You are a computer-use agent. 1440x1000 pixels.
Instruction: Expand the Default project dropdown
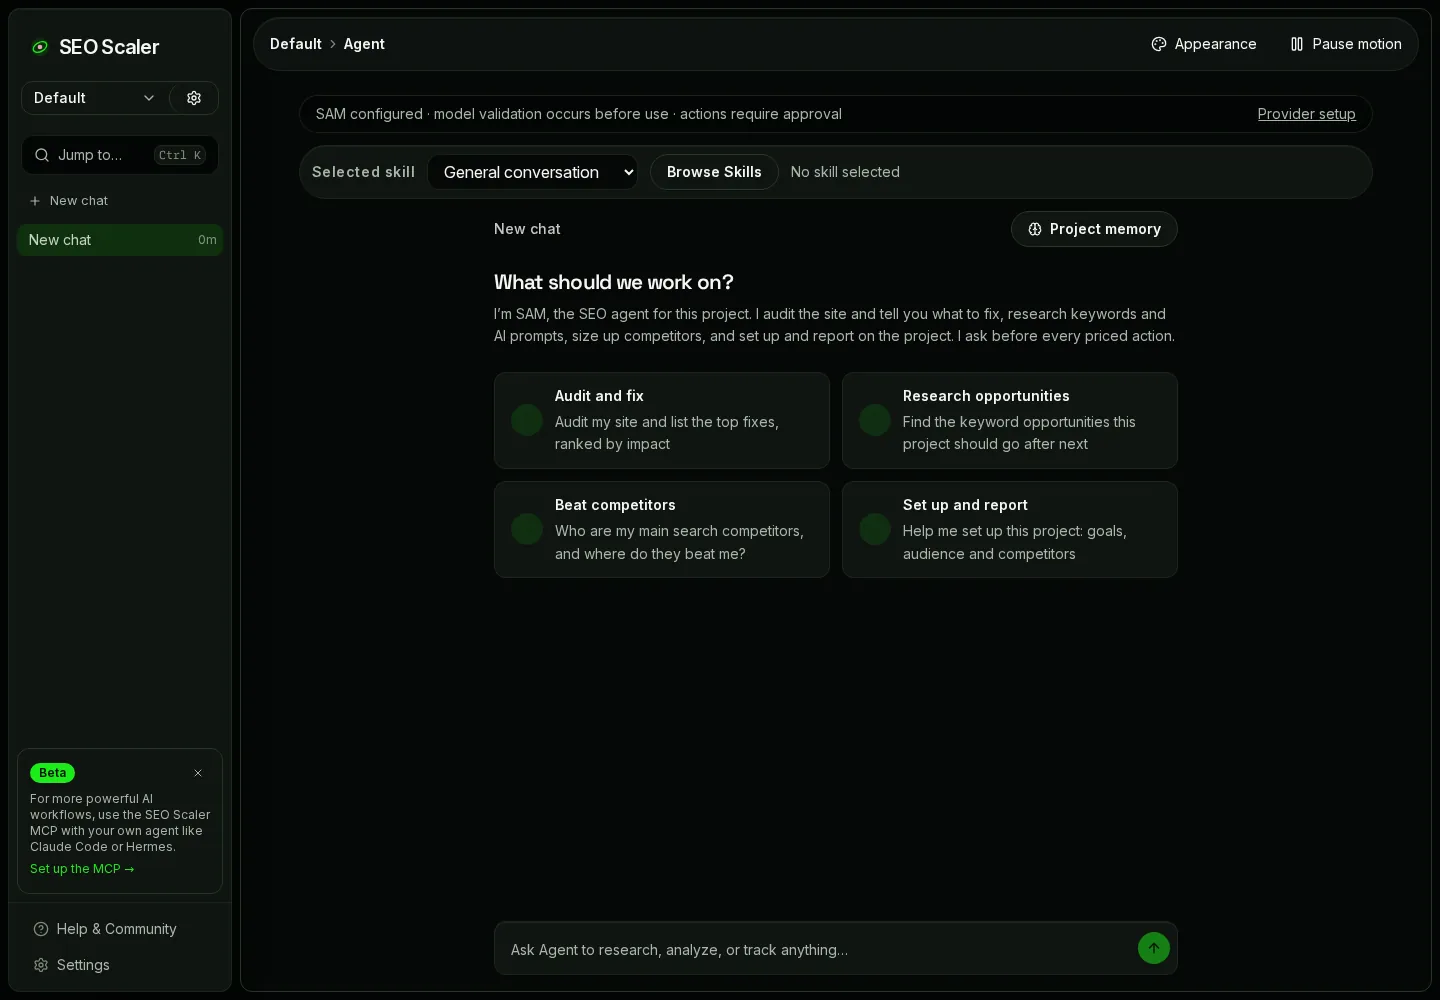[94, 98]
